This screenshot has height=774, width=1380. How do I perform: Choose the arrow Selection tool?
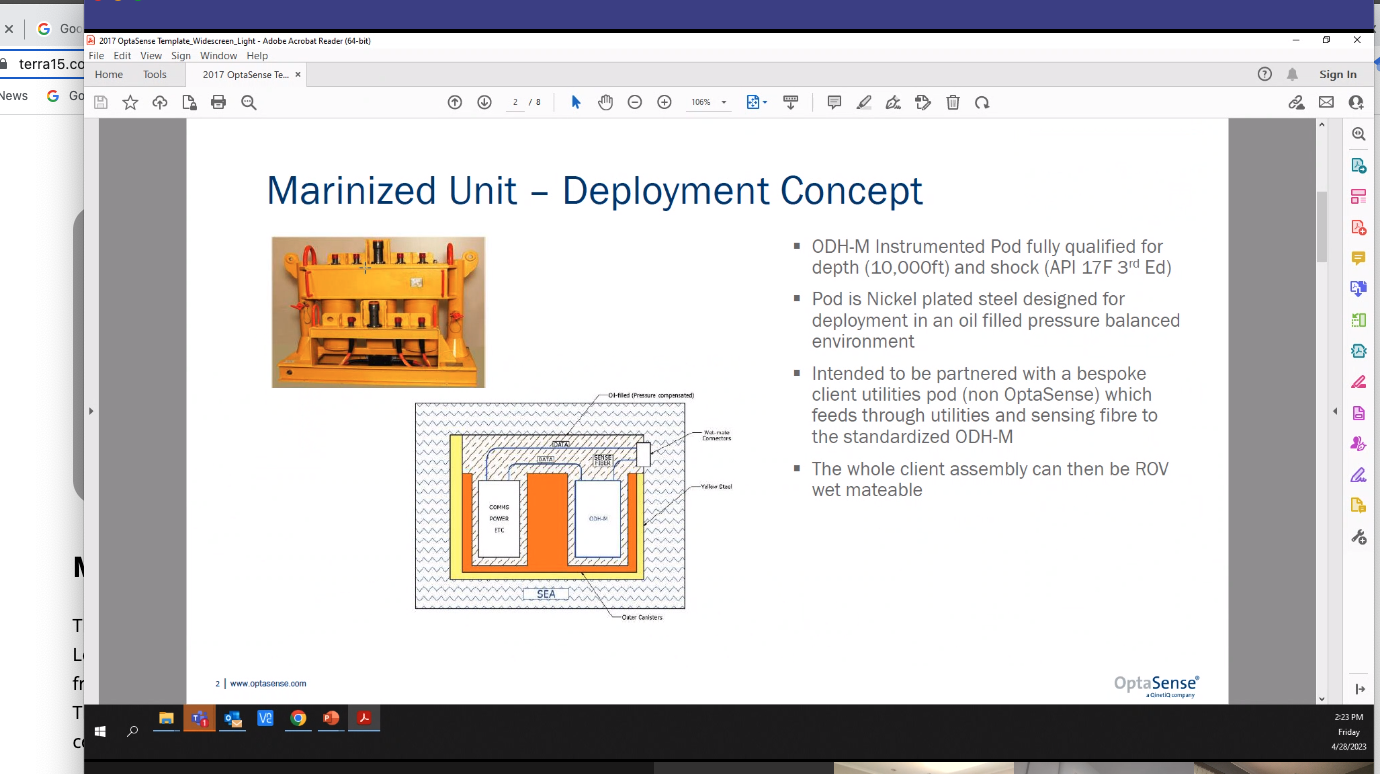576,102
